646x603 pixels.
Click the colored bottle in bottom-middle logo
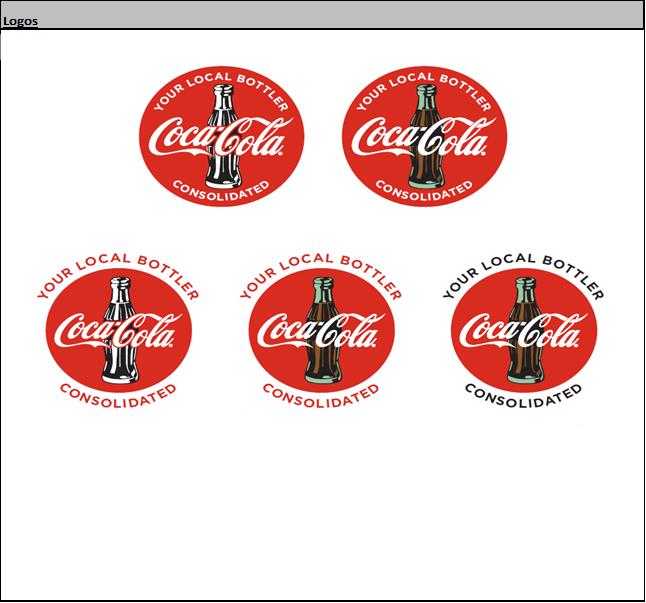[323, 330]
